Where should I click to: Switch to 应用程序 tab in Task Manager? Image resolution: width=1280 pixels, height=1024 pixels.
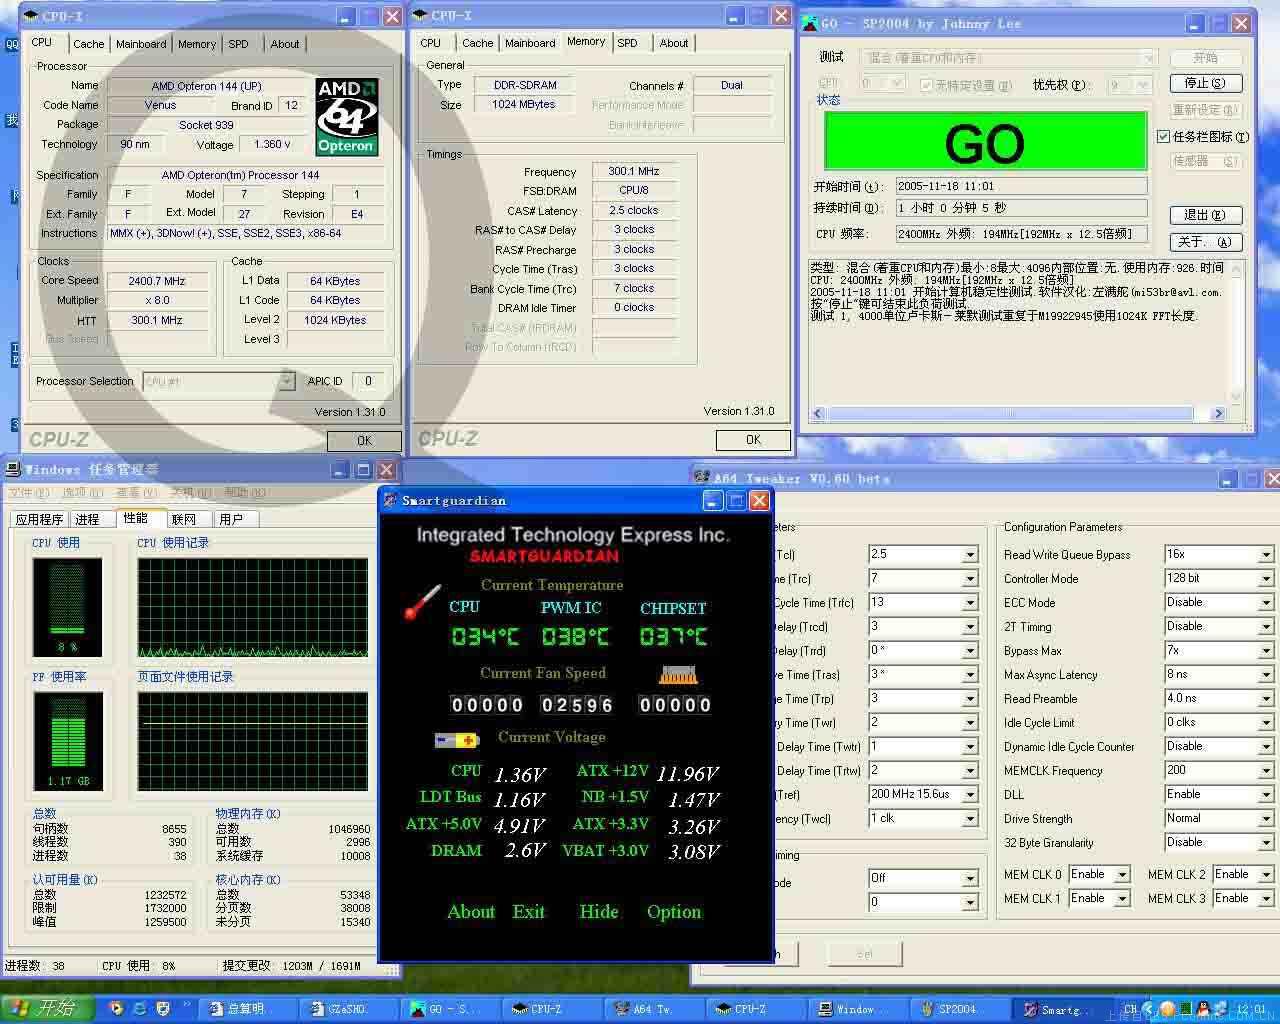pyautogui.click(x=39, y=519)
